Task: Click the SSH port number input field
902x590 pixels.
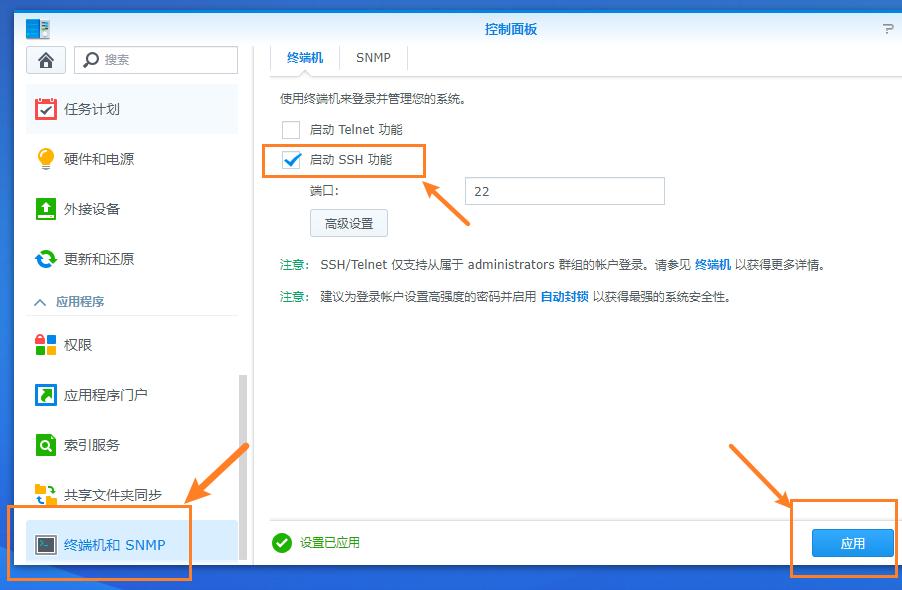Action: tap(564, 190)
